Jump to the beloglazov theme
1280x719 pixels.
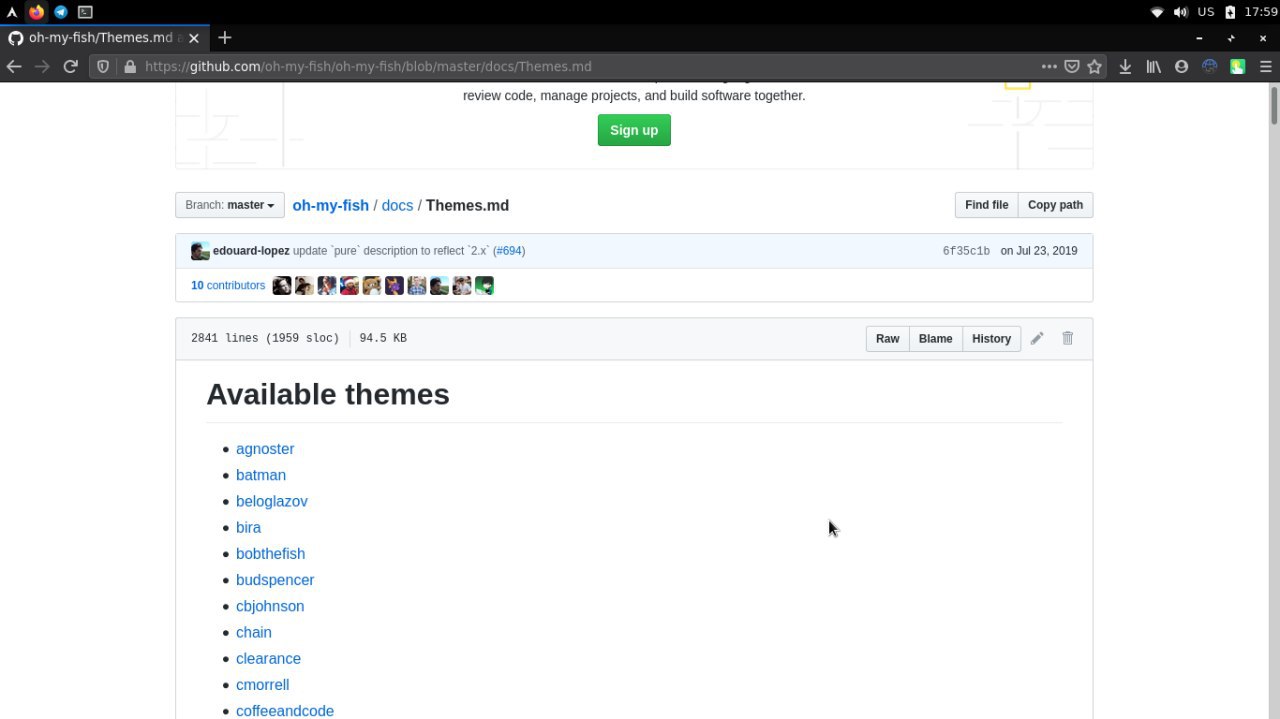(272, 501)
